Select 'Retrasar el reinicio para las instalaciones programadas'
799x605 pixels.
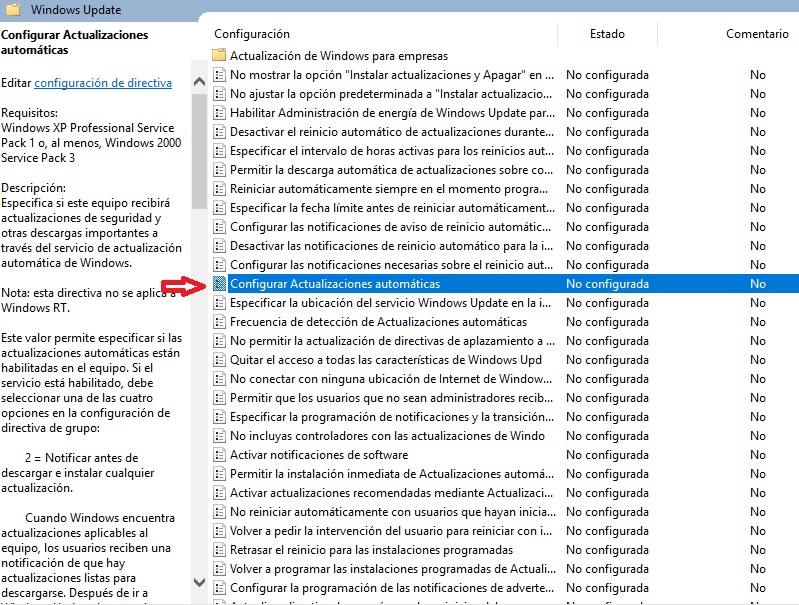(x=371, y=550)
